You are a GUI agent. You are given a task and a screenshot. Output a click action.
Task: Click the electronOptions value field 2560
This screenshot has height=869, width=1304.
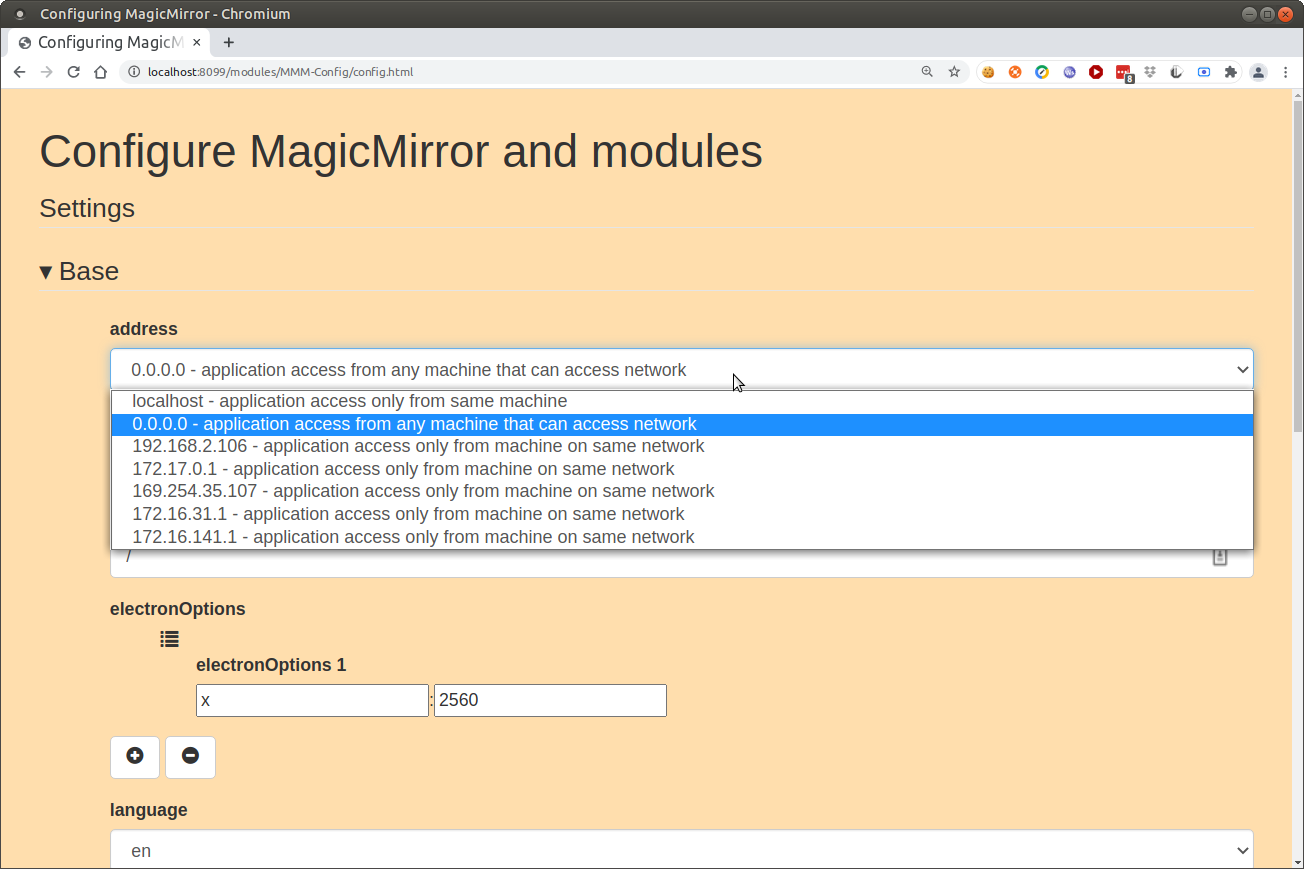click(x=550, y=700)
